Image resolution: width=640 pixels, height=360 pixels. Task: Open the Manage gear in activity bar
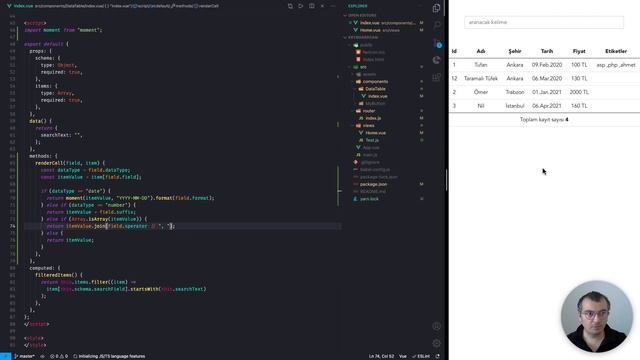coord(436,343)
